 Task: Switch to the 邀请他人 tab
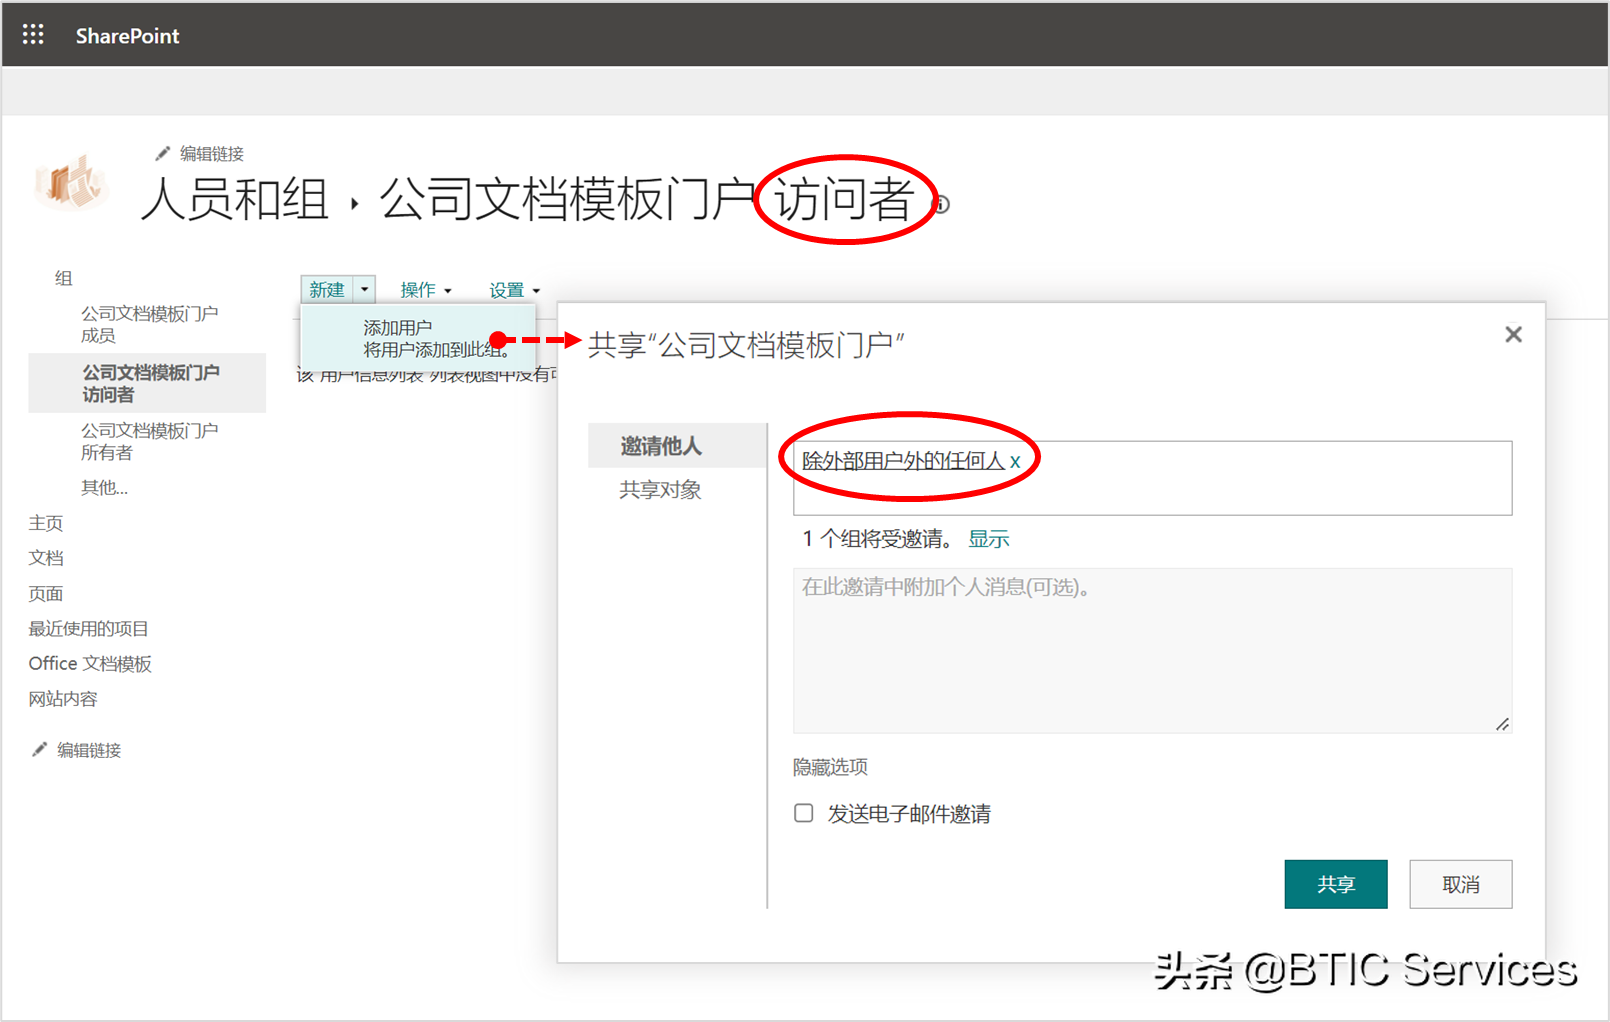677,446
